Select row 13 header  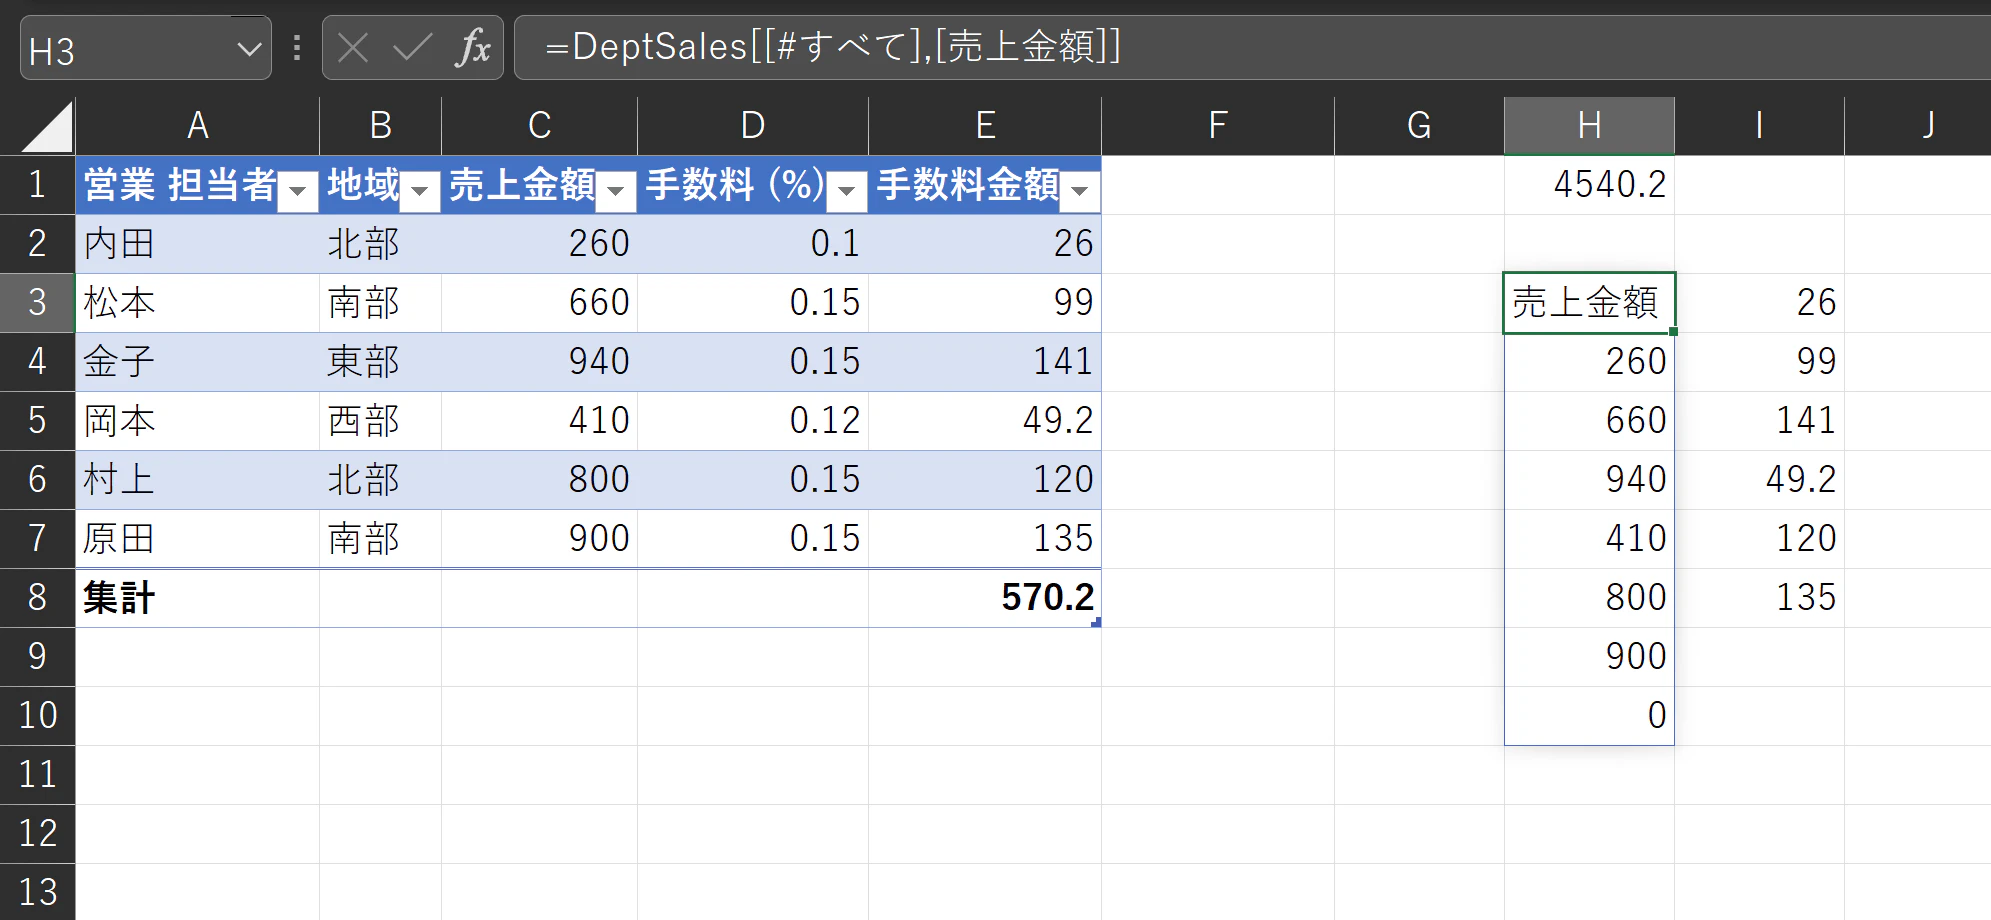(x=38, y=892)
